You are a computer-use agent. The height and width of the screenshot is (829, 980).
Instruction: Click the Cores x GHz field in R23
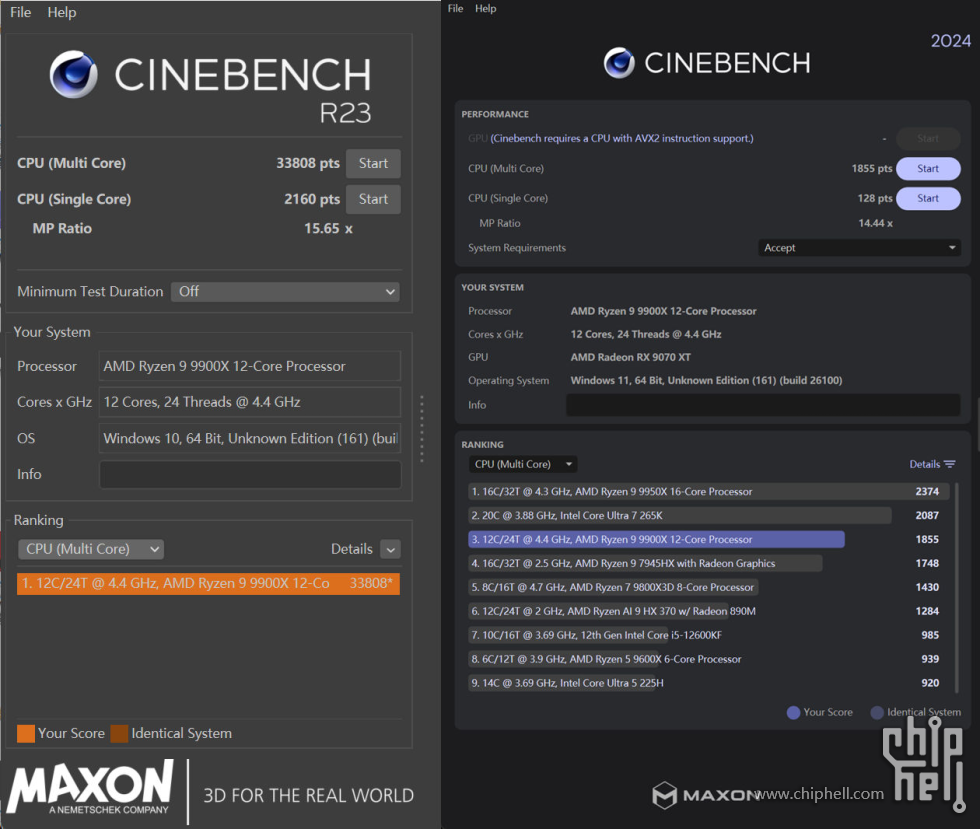[250, 402]
